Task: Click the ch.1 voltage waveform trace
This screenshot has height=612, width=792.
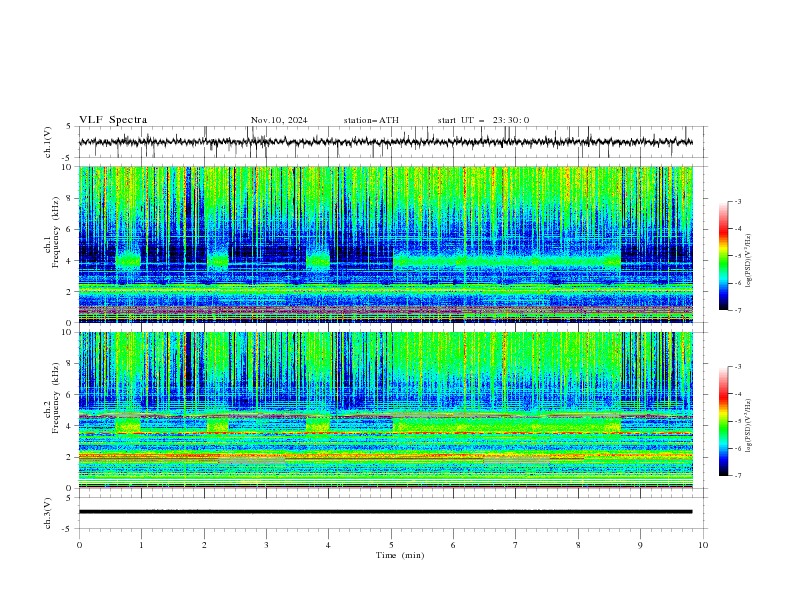Action: tap(385, 142)
